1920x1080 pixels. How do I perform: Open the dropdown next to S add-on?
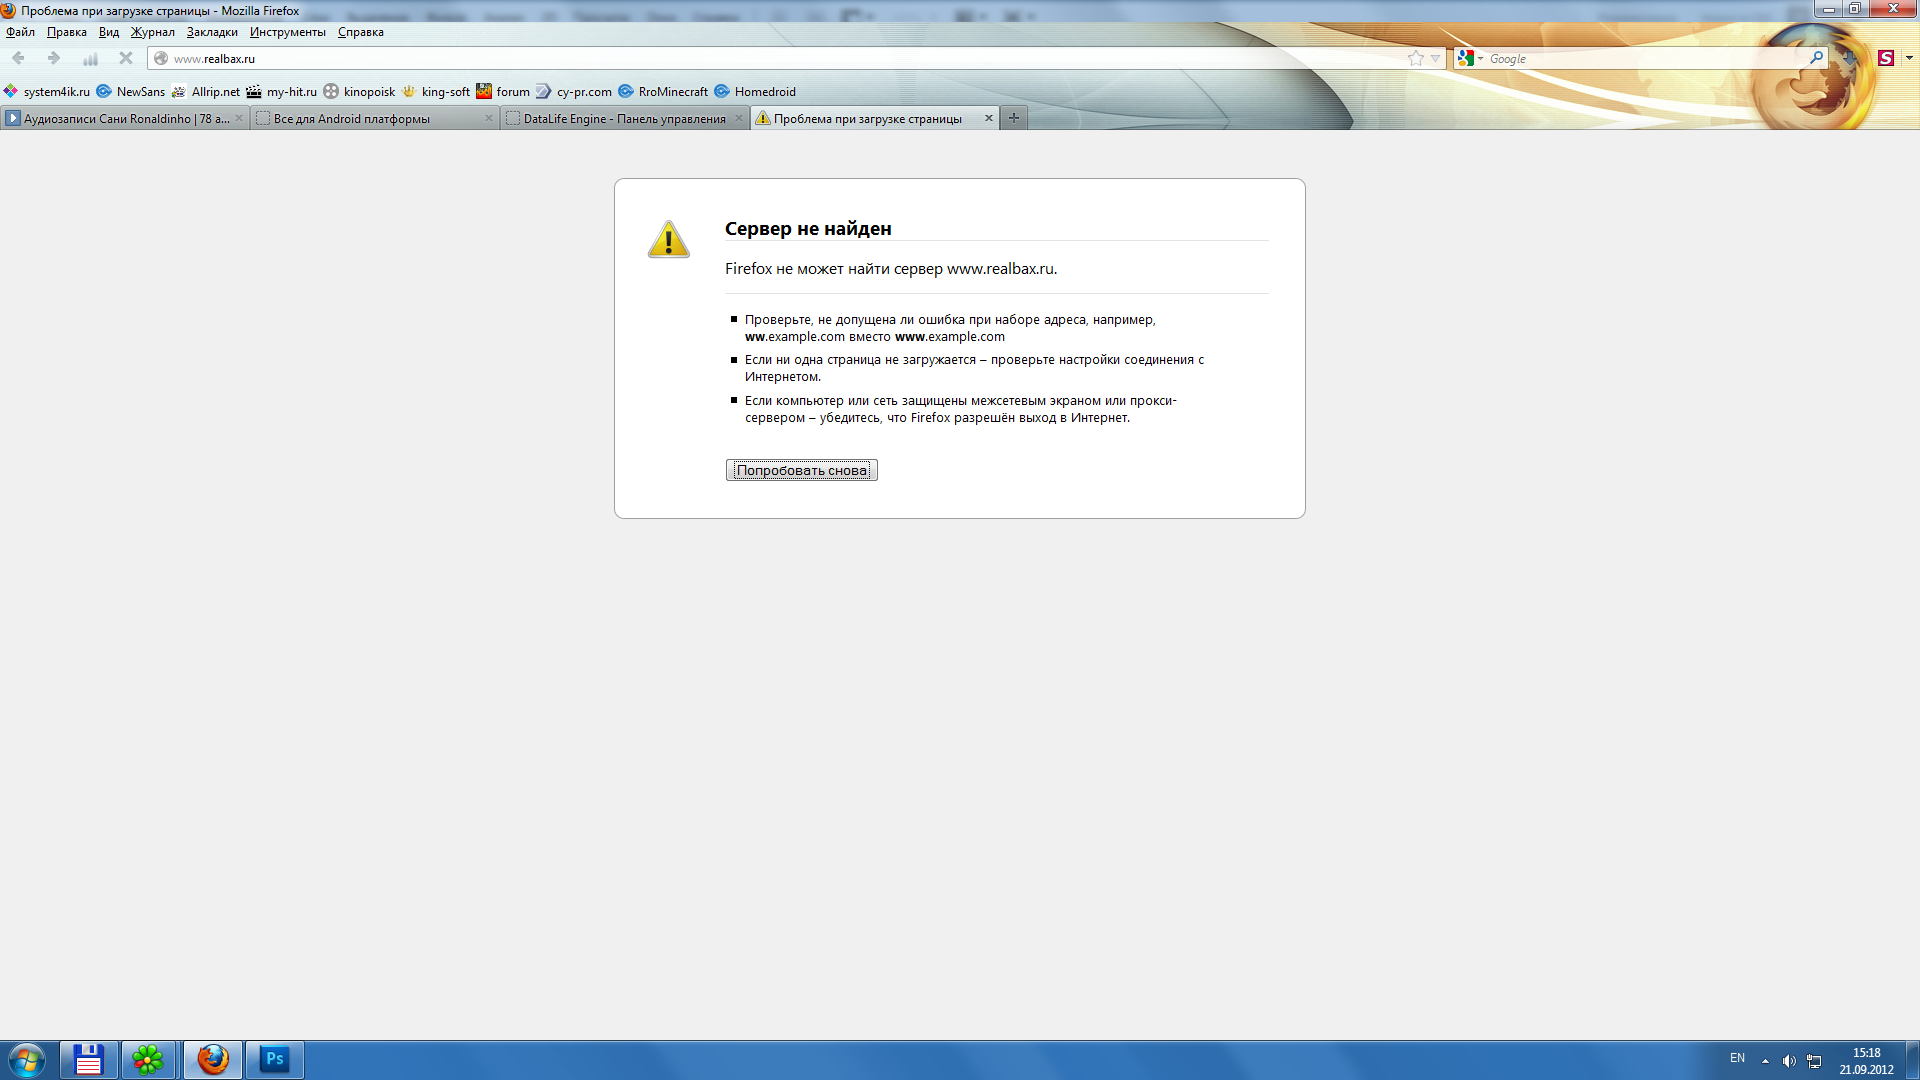click(x=1909, y=58)
